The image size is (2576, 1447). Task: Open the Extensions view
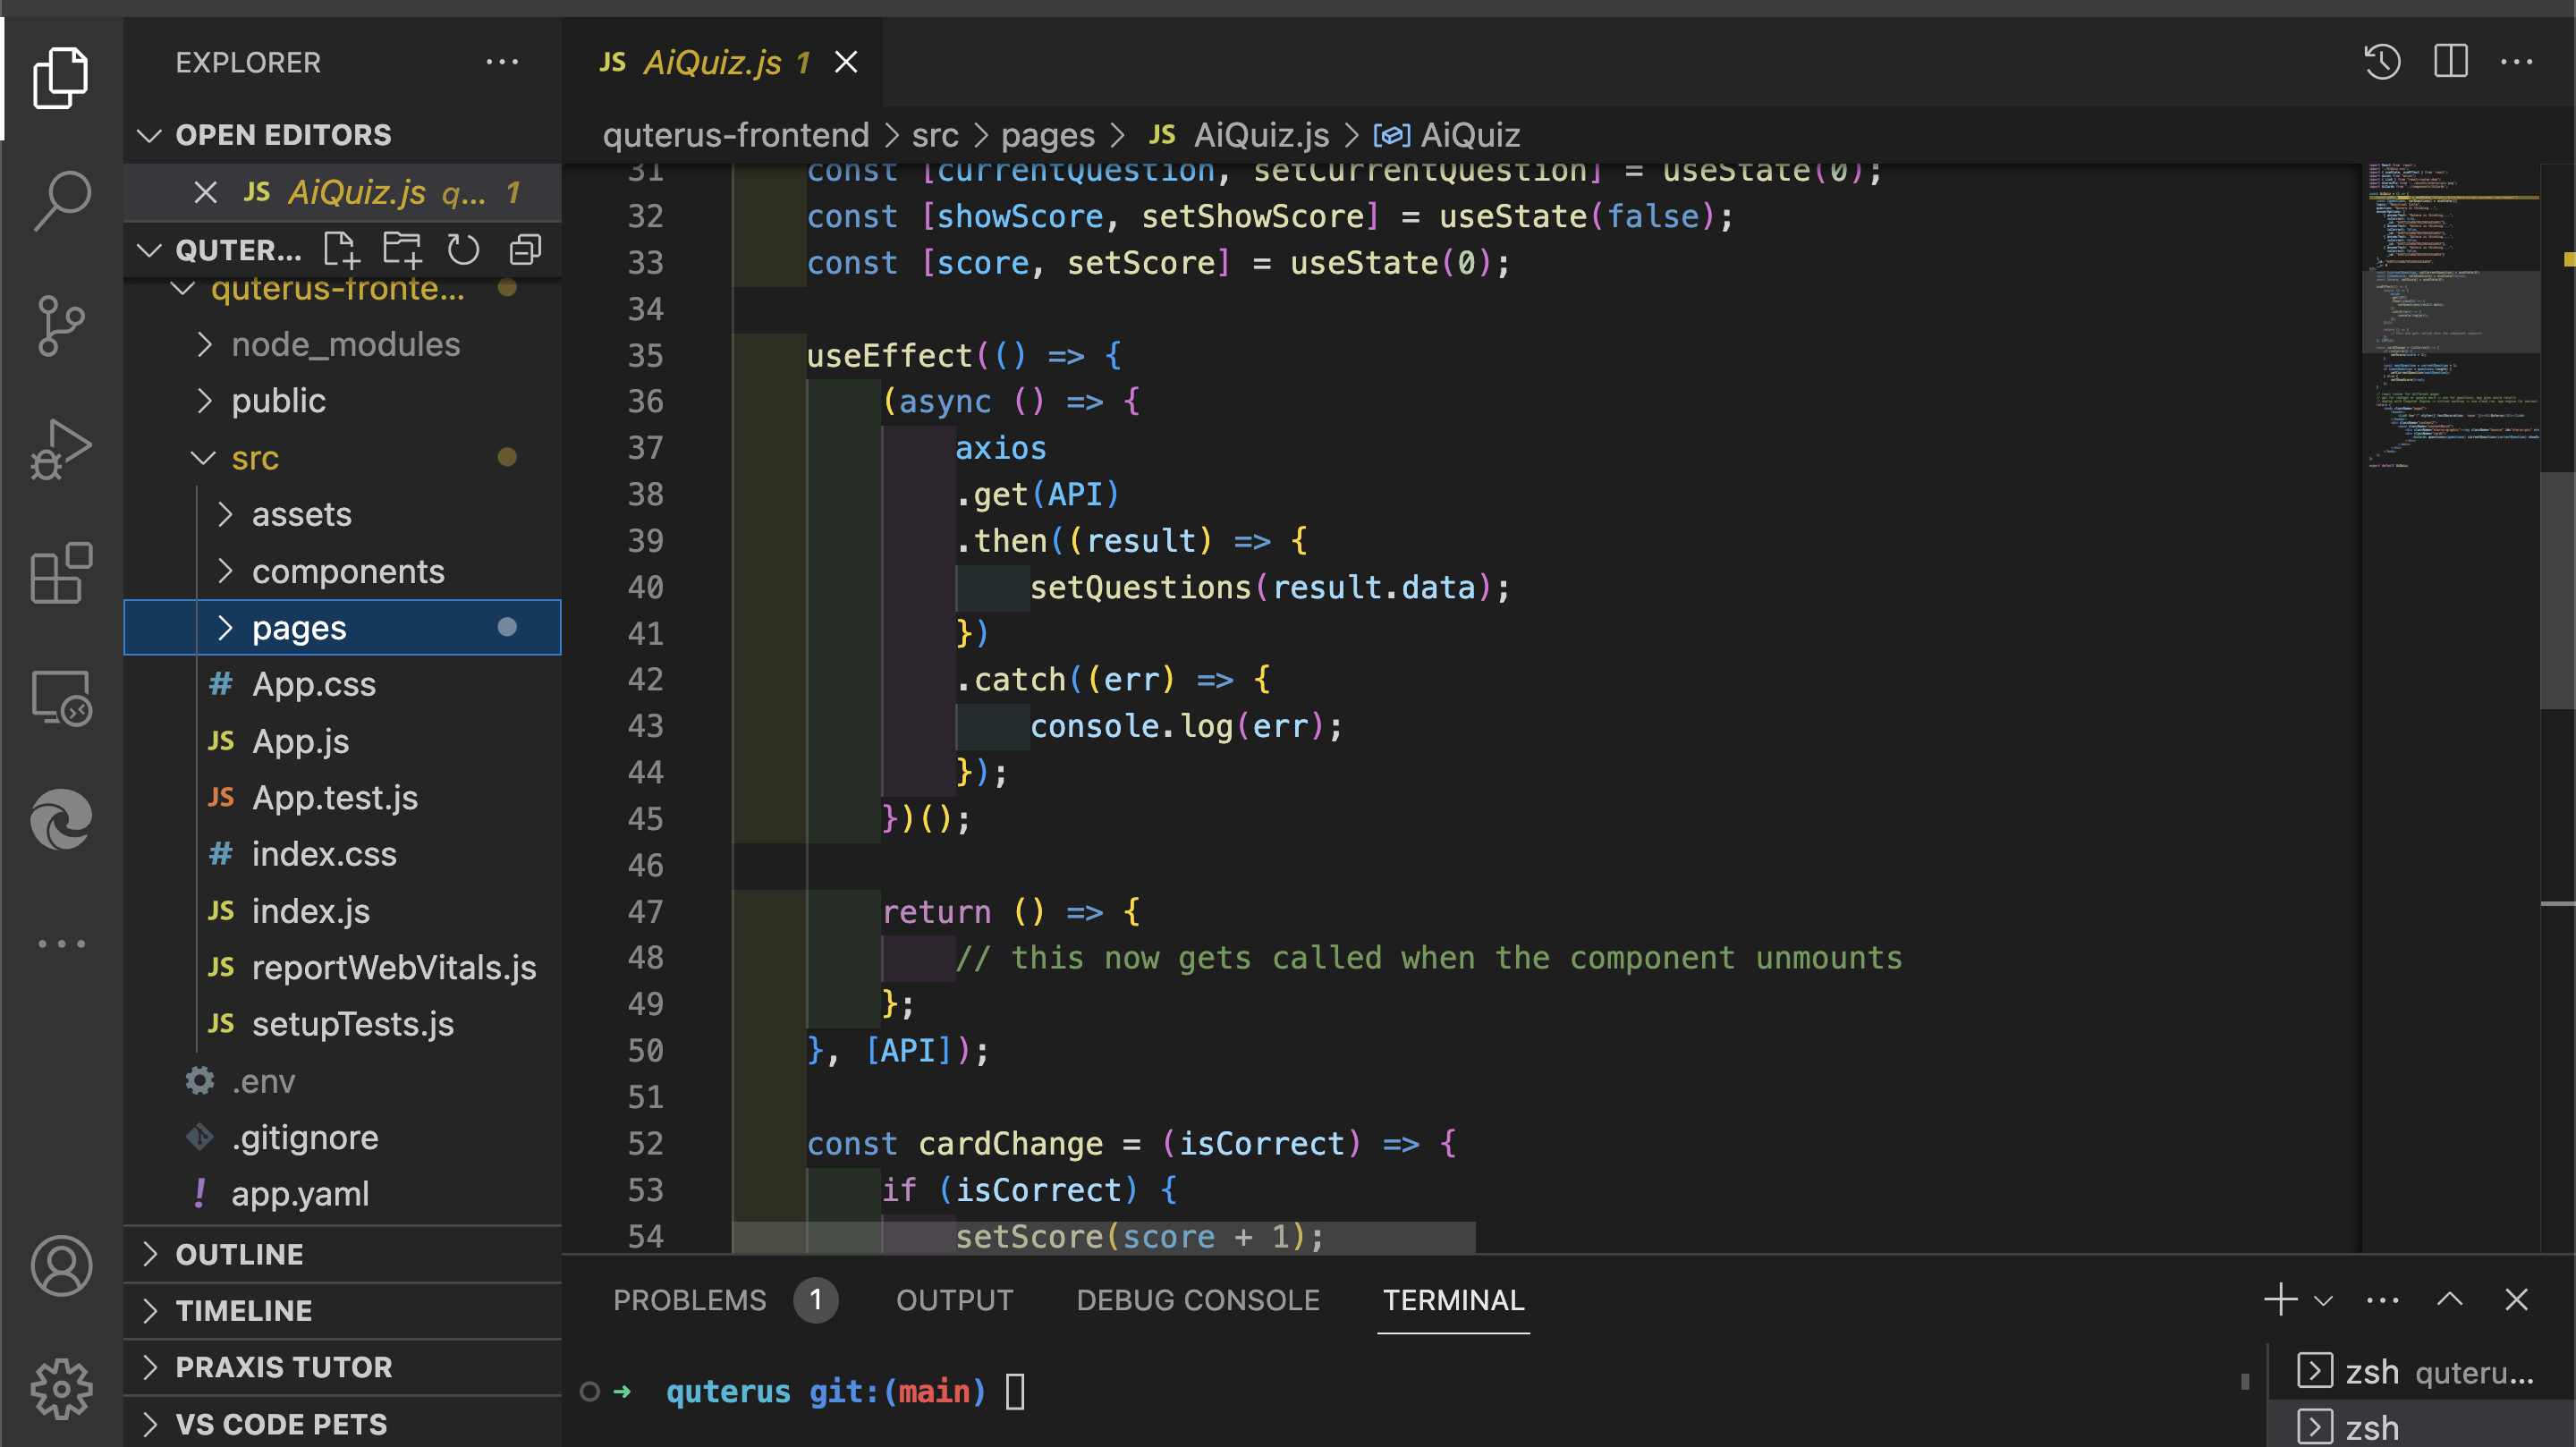tap(62, 573)
